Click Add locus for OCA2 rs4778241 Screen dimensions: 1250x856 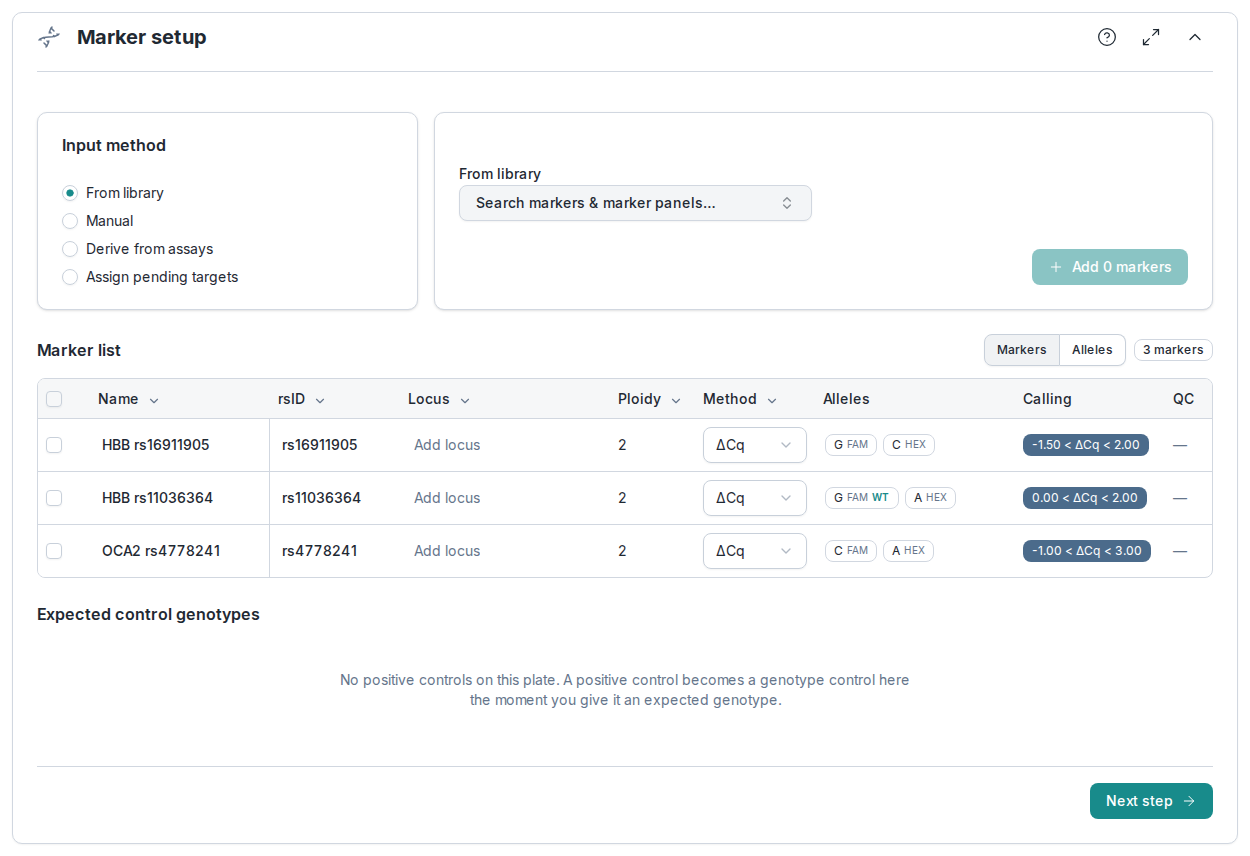(x=447, y=551)
